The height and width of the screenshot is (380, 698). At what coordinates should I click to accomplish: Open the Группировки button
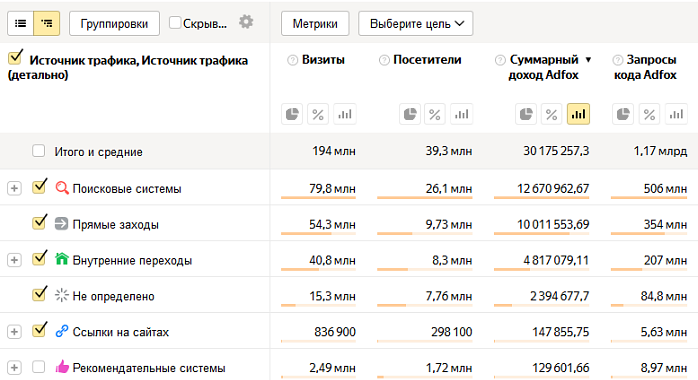coord(114,24)
